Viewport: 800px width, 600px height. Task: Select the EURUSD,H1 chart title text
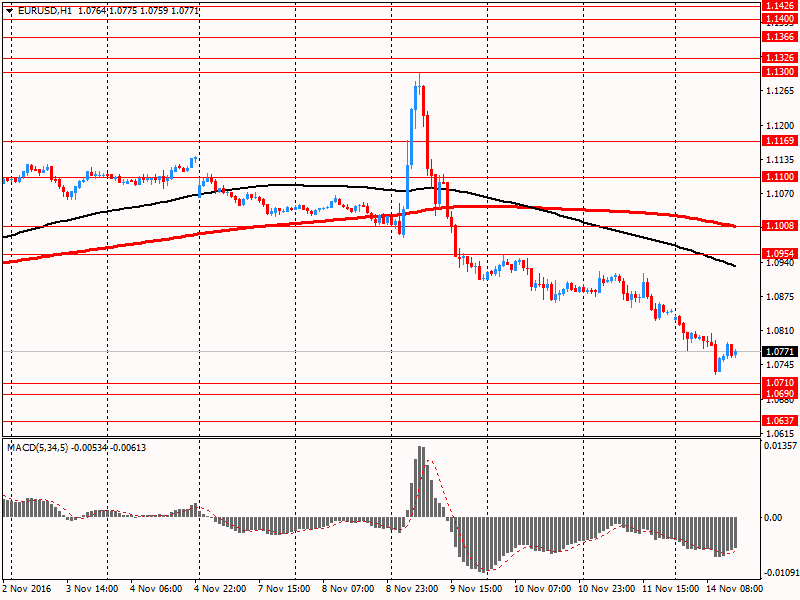coord(44,10)
